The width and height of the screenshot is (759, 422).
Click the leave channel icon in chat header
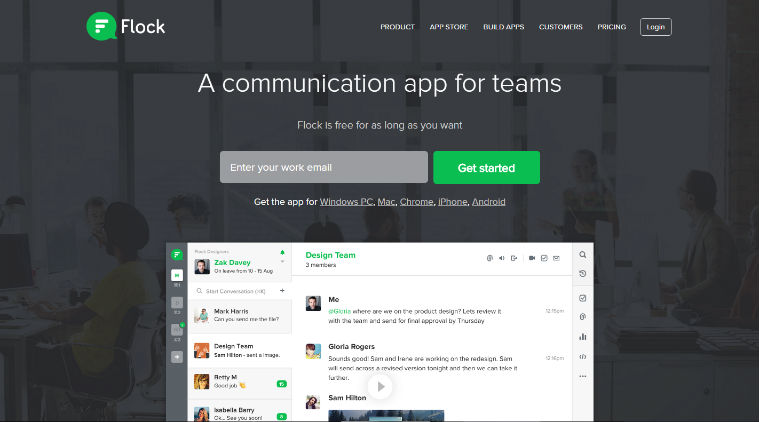pyautogui.click(x=514, y=258)
